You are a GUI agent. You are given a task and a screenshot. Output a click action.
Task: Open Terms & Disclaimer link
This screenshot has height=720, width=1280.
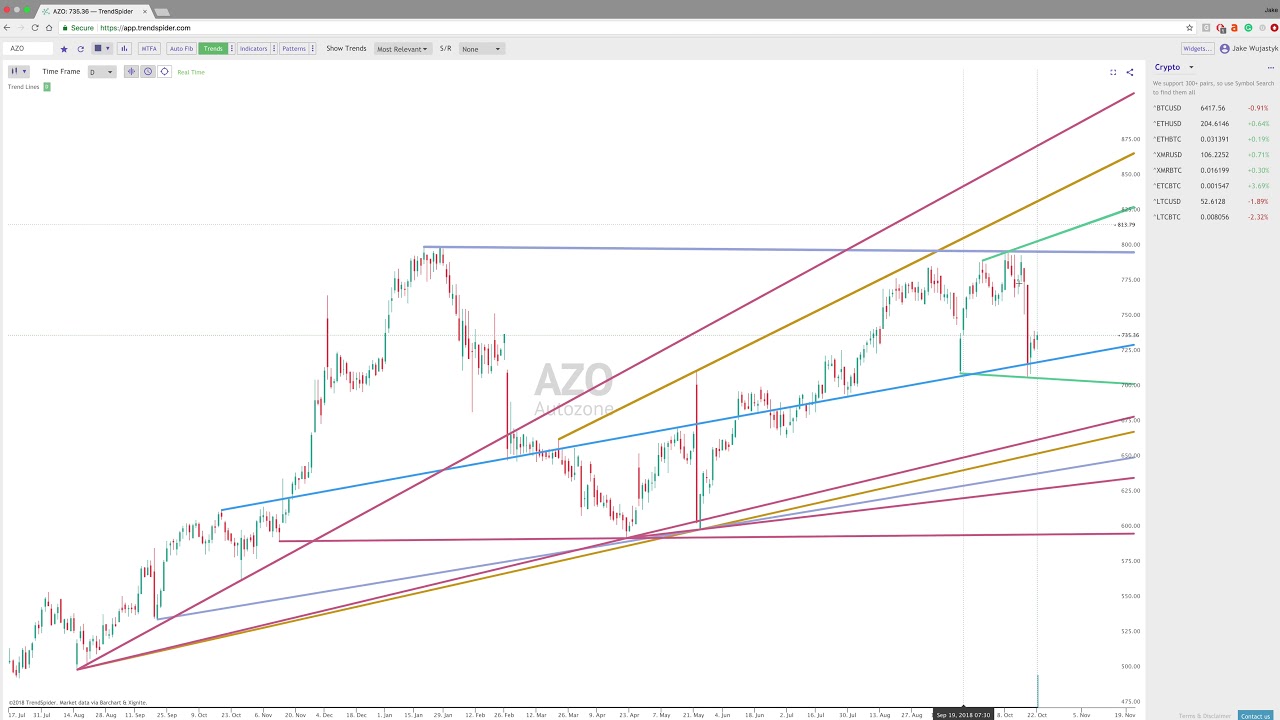point(1205,716)
